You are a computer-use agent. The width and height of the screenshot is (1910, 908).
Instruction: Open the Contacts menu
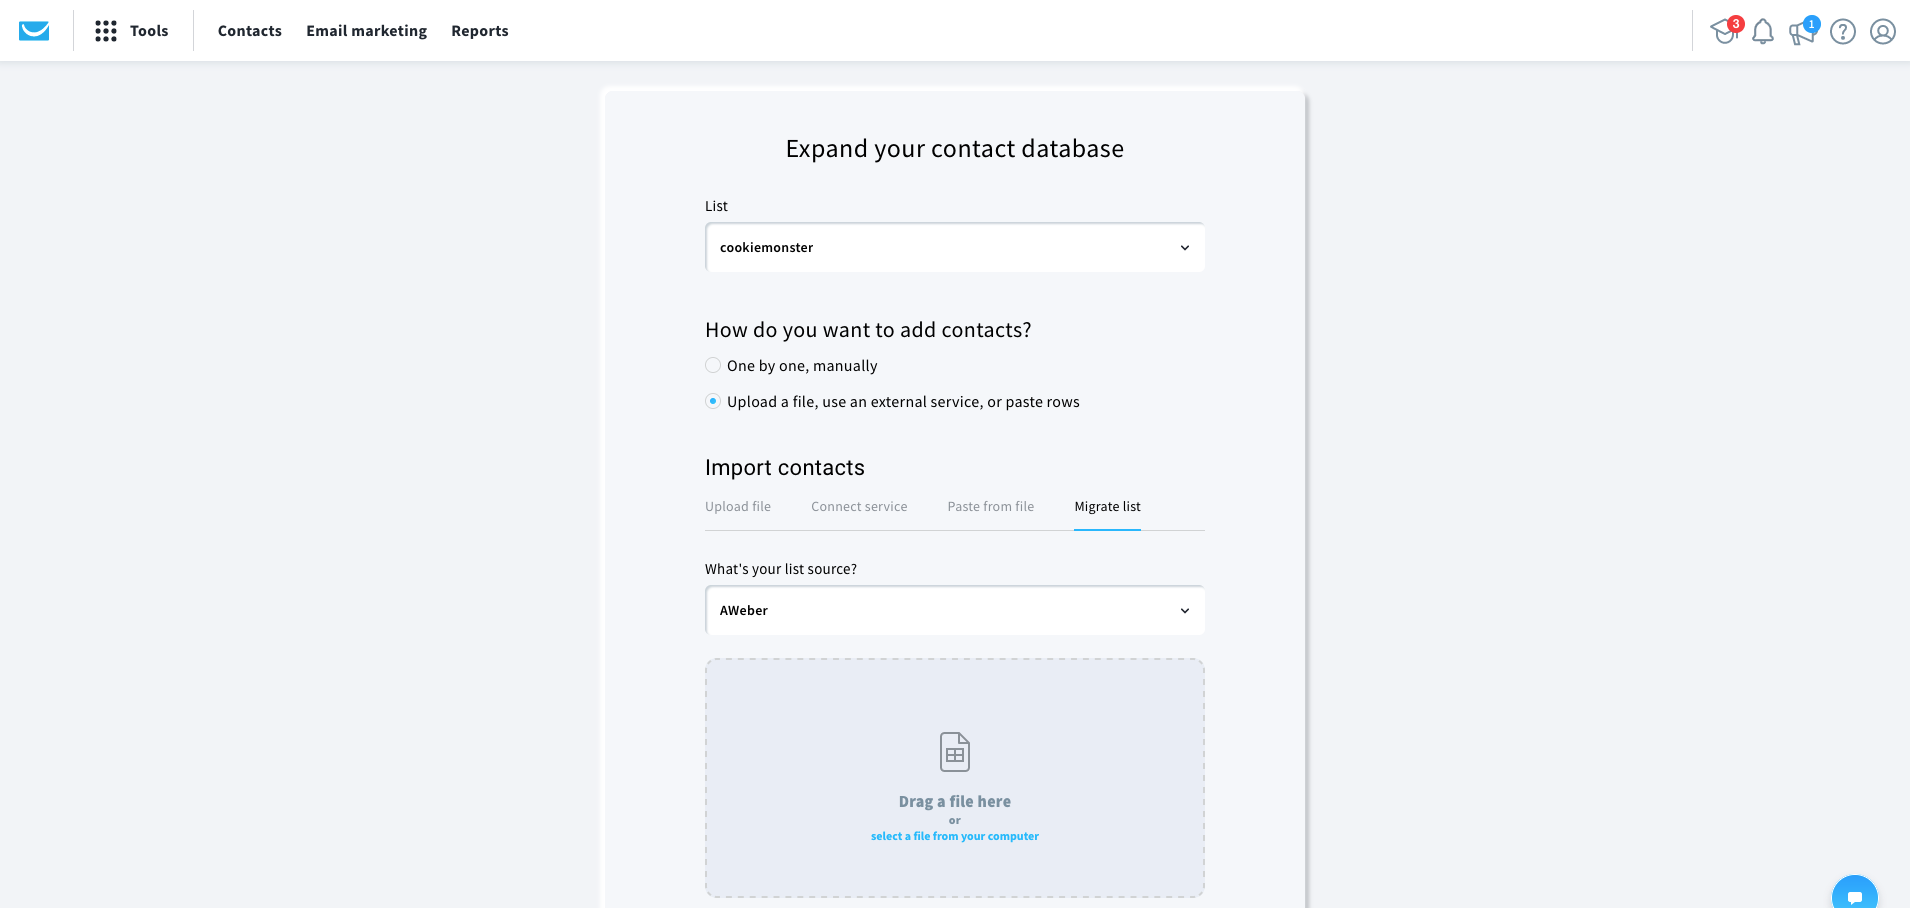[250, 31]
